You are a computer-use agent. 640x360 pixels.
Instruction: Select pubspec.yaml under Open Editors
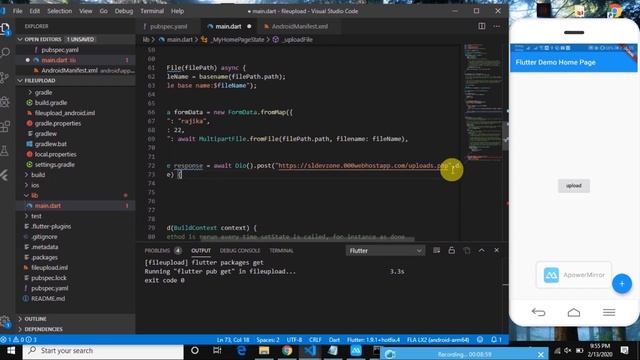coord(76,50)
